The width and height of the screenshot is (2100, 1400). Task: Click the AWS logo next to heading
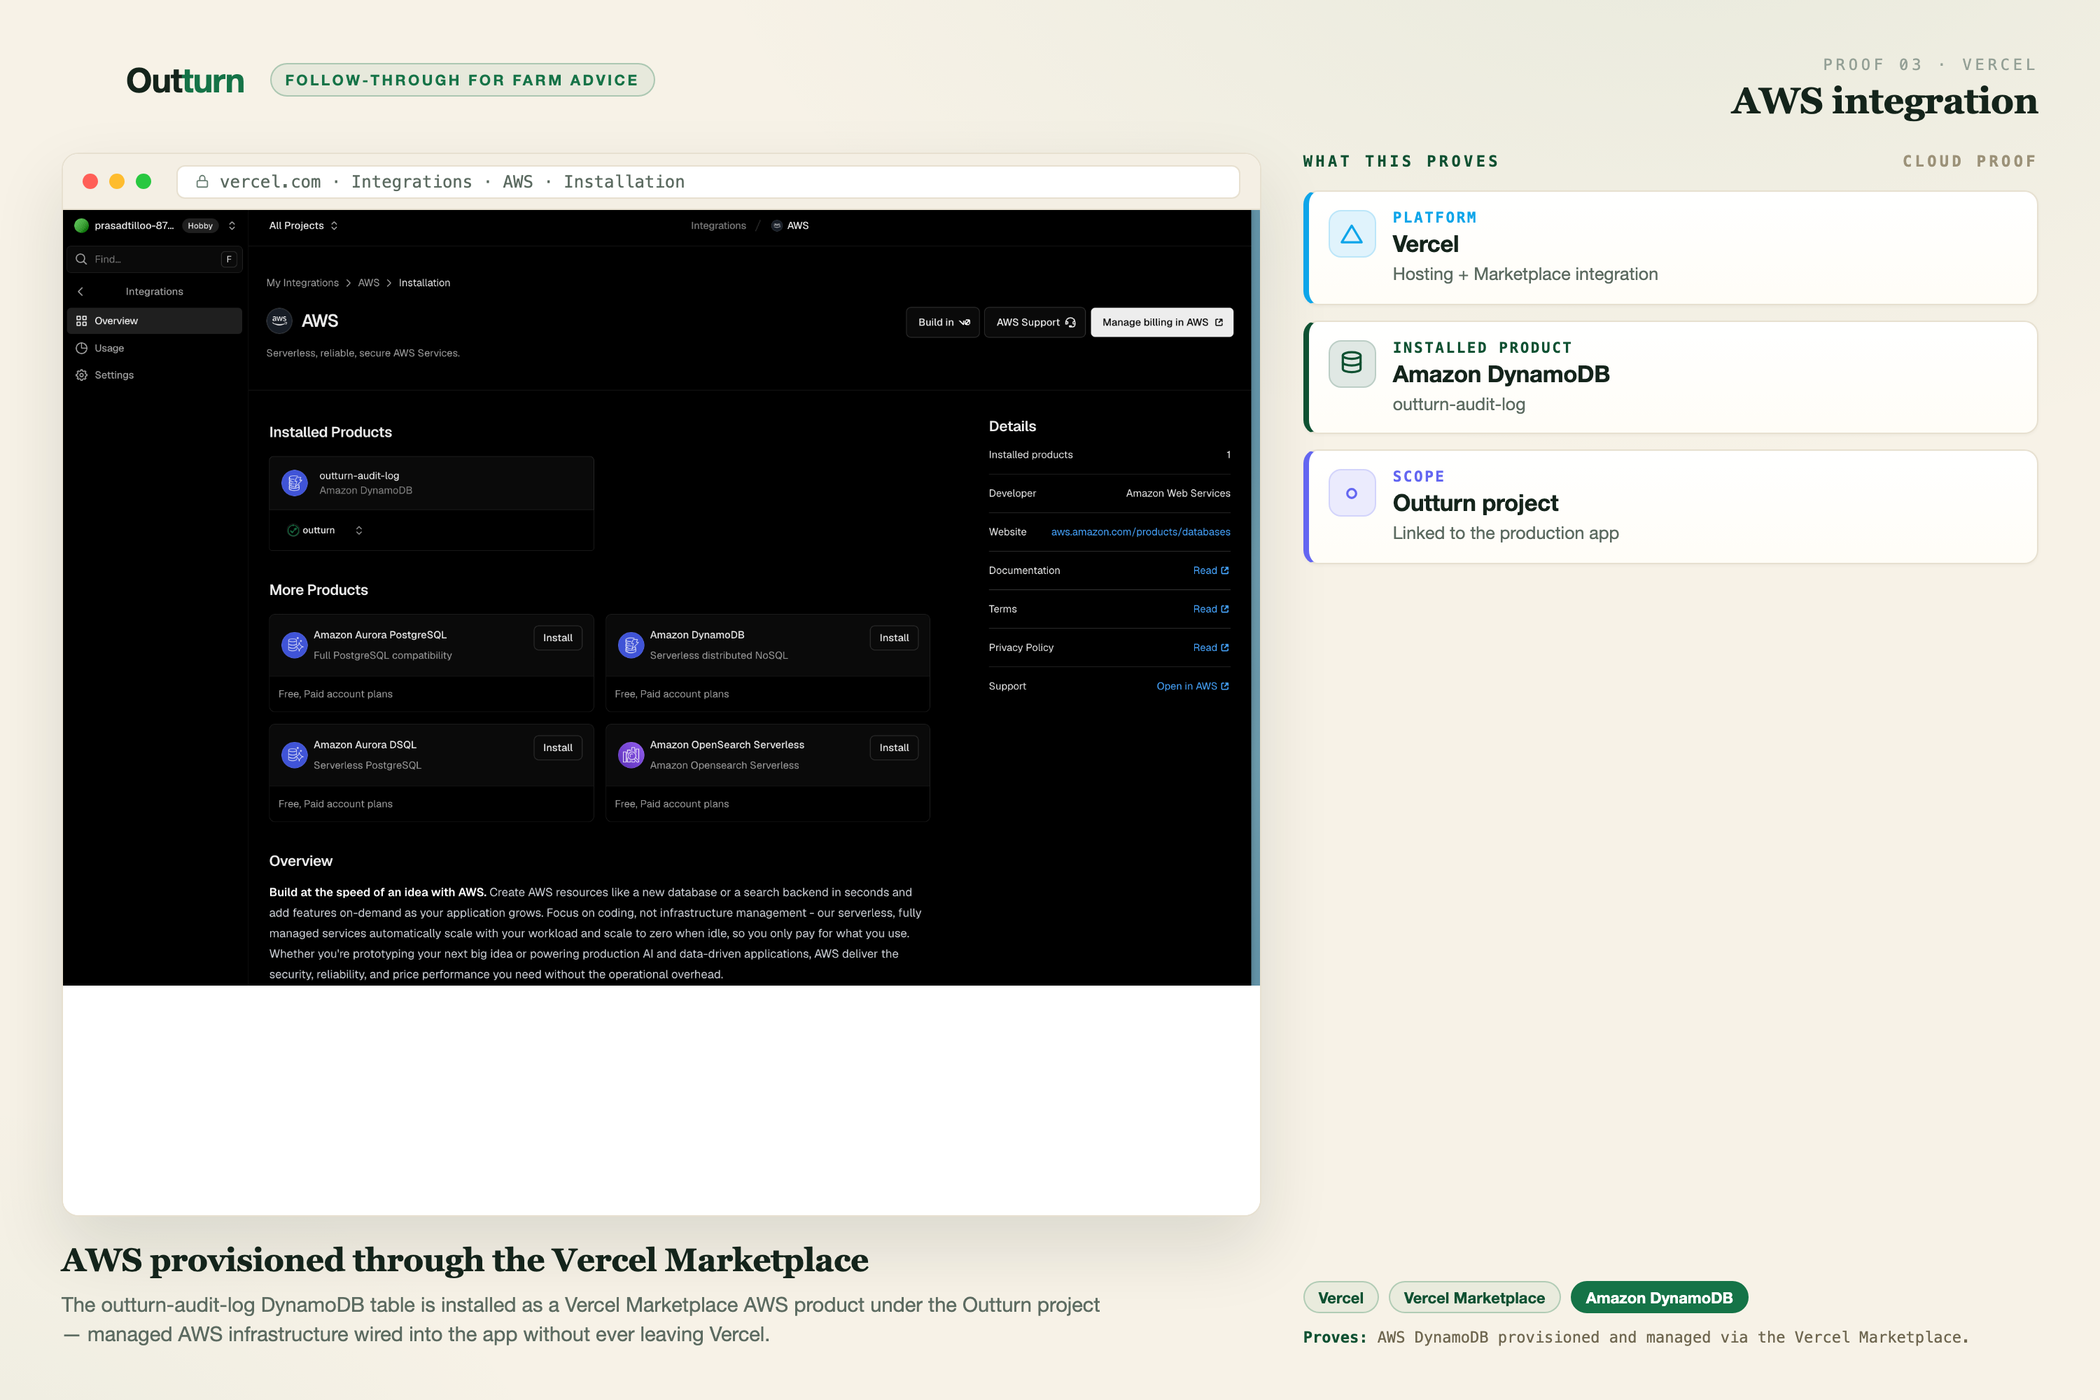pos(279,320)
